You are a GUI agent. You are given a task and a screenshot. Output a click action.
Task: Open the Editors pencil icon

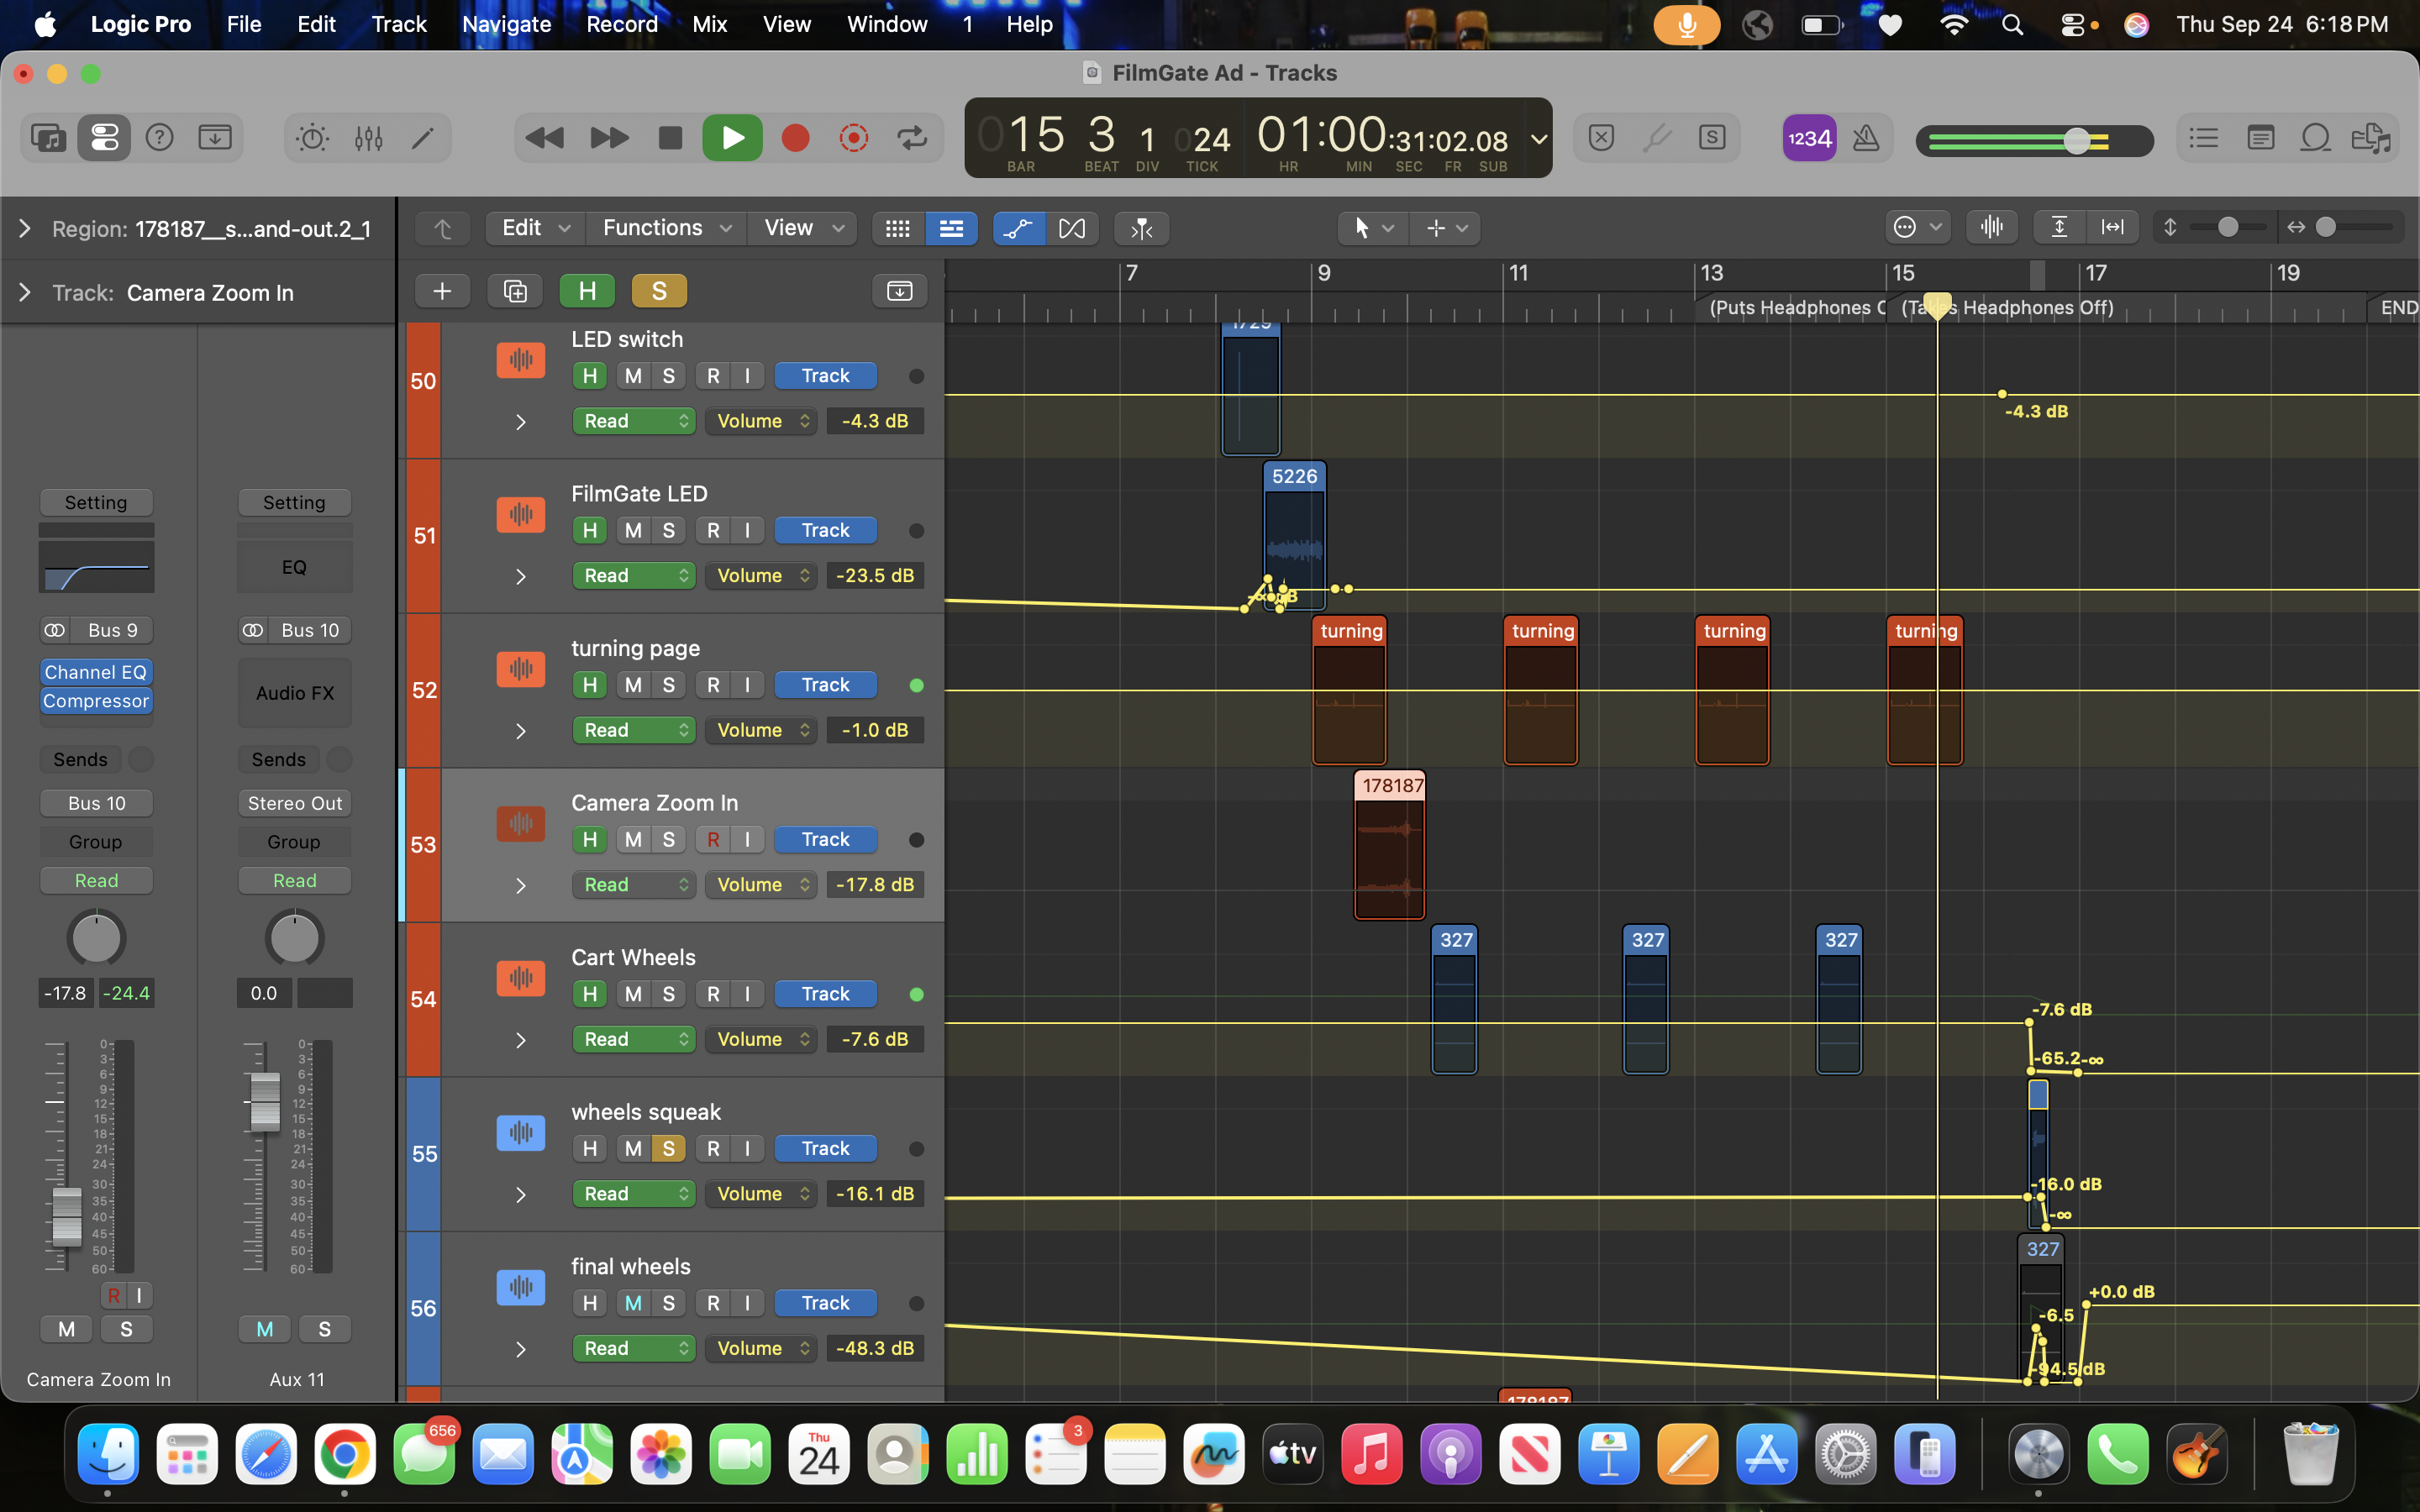[423, 138]
